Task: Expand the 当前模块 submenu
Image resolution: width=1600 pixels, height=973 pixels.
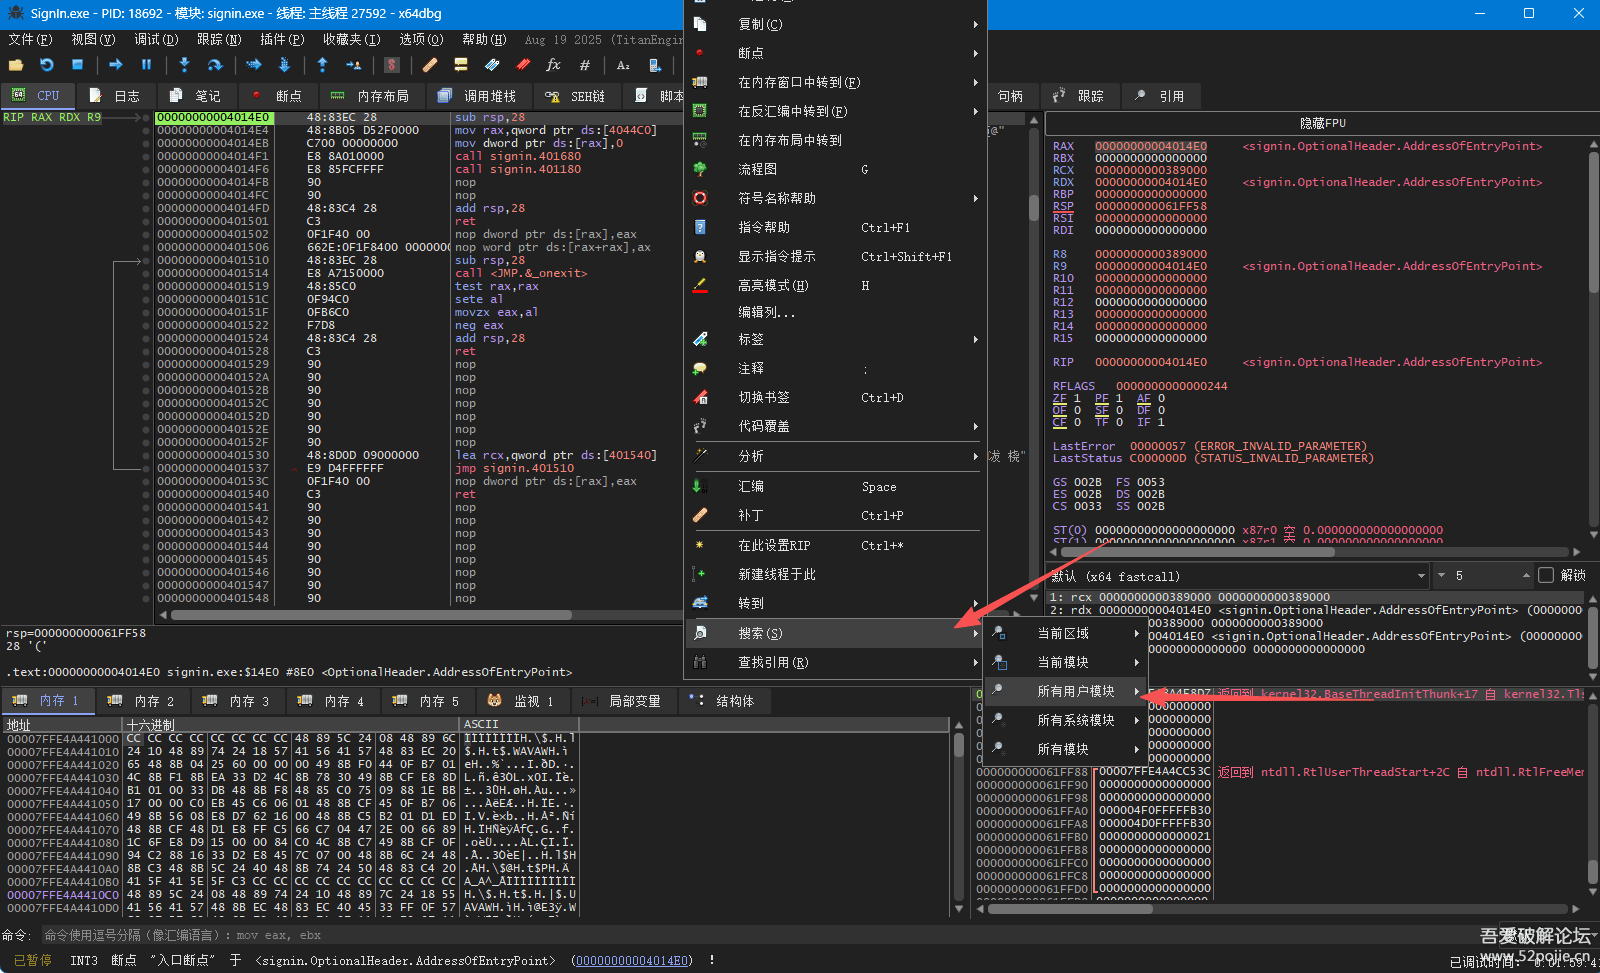Action: pyautogui.click(x=1063, y=662)
